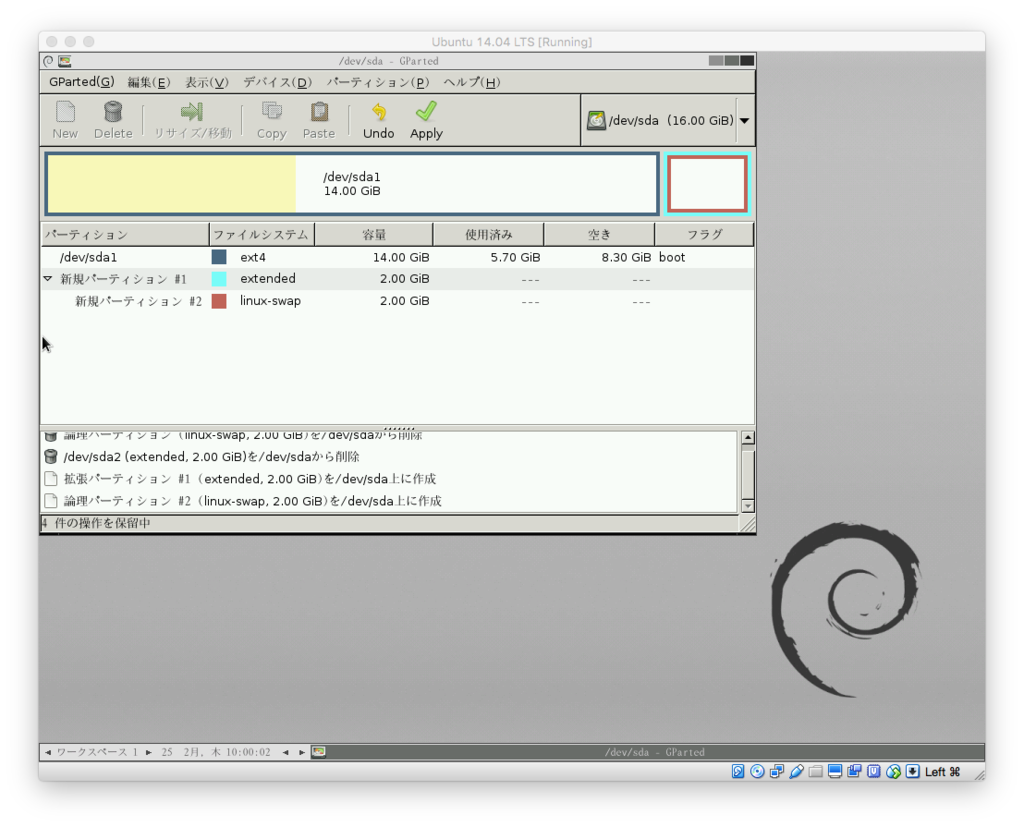Click VirtualBox shared folders status icon
The height and width of the screenshot is (827, 1024).
(x=816, y=771)
